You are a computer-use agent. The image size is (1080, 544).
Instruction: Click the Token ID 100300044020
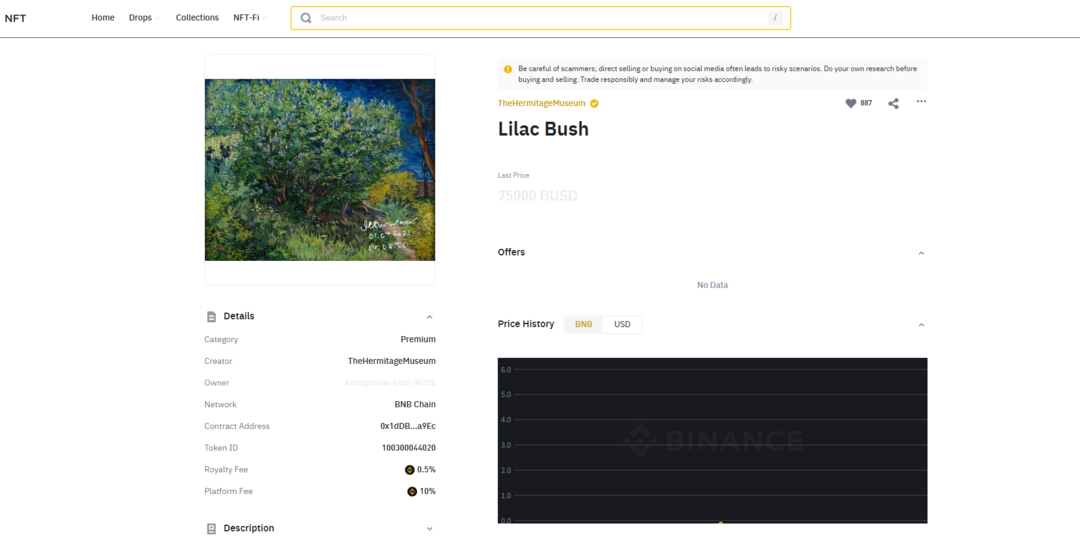tap(409, 448)
